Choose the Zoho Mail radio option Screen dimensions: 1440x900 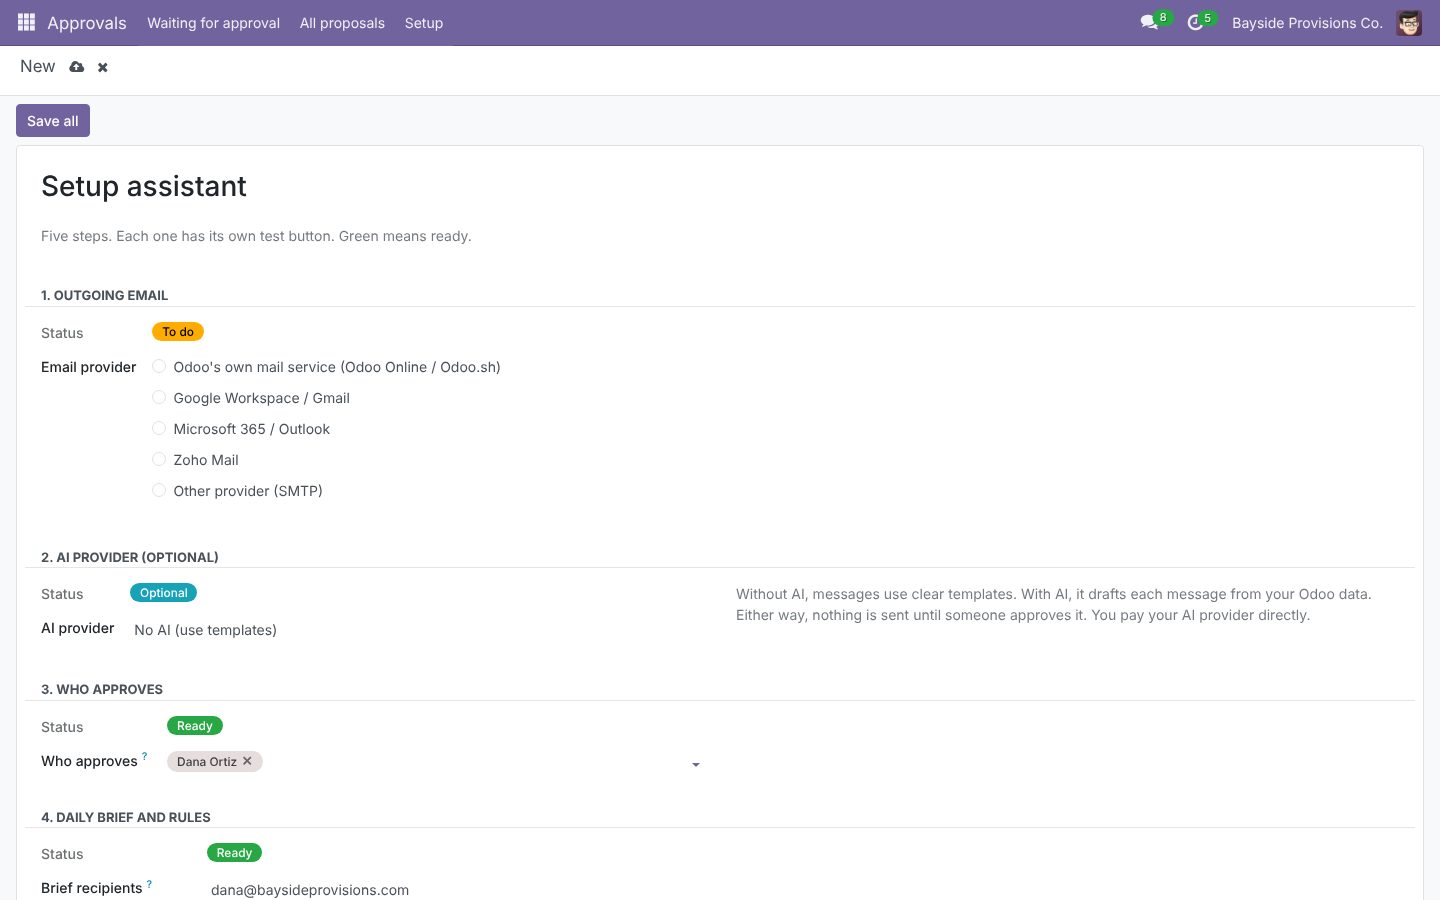click(159, 459)
